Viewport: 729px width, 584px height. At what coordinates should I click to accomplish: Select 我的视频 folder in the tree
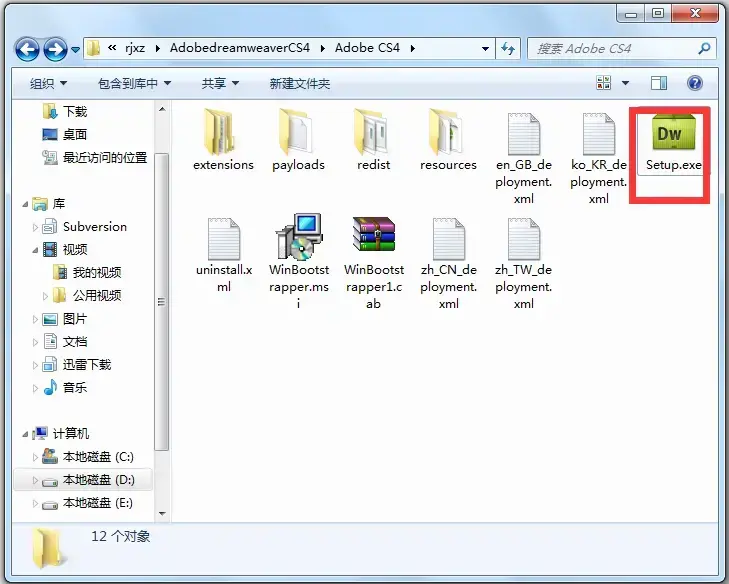pos(97,272)
